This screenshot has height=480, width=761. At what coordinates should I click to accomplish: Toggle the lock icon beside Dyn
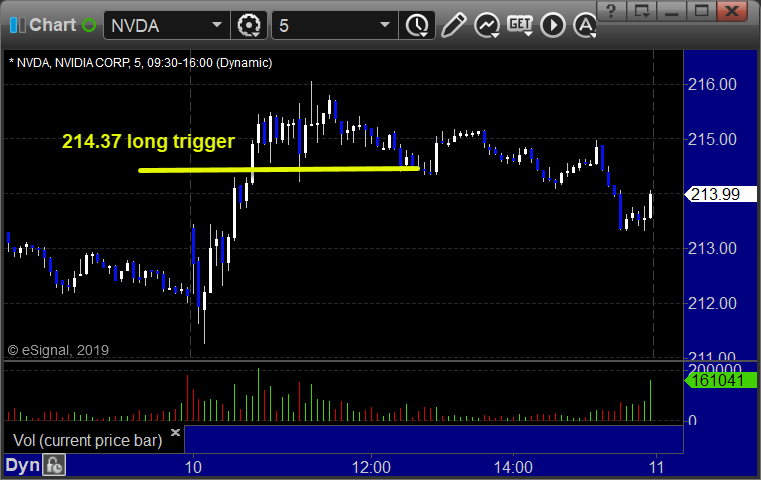(54, 465)
